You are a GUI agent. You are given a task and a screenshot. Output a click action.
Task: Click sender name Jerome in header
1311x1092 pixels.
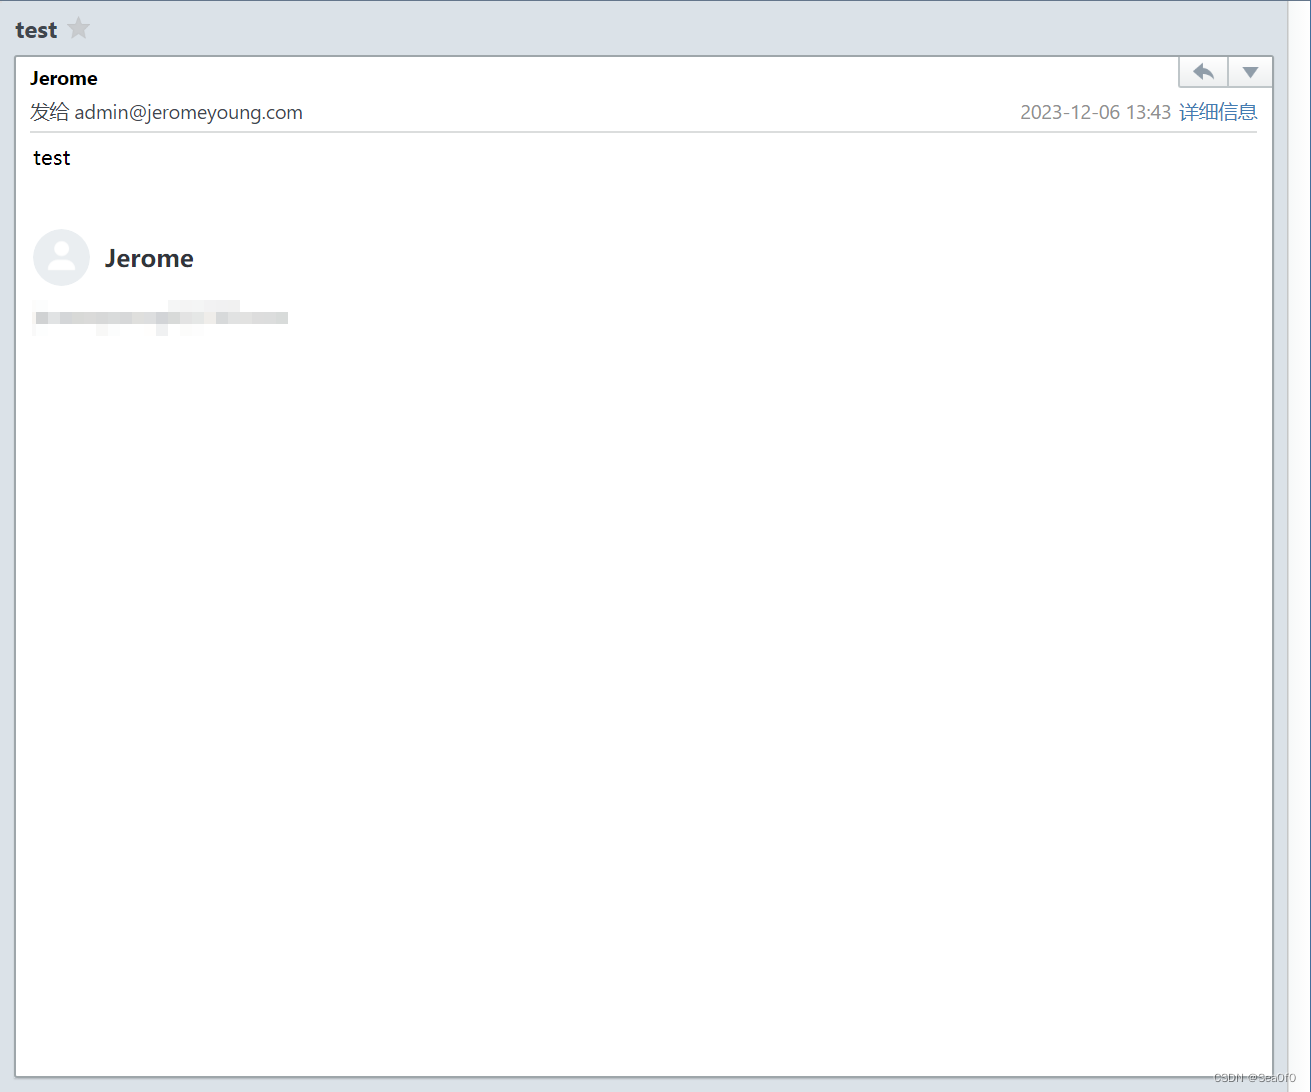pyautogui.click(x=64, y=78)
